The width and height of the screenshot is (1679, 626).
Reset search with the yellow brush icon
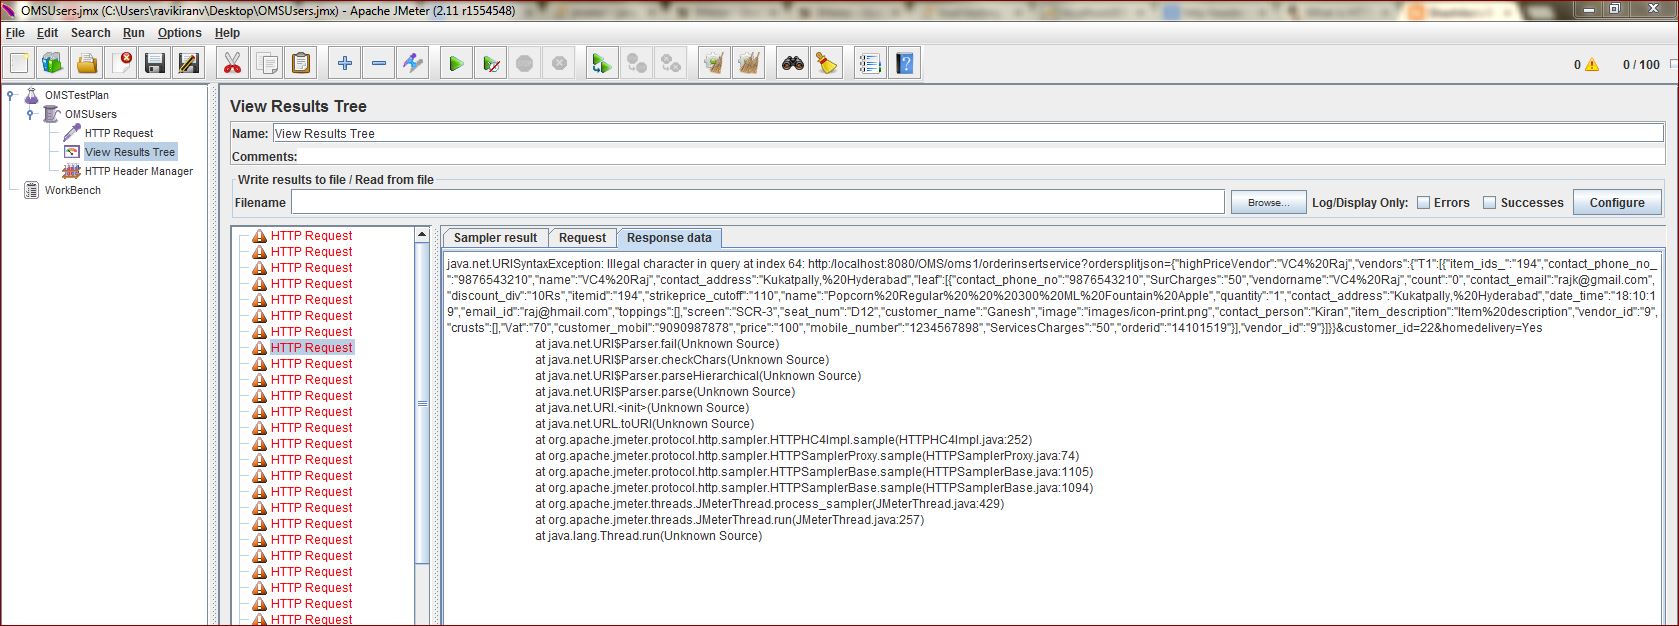(x=827, y=64)
